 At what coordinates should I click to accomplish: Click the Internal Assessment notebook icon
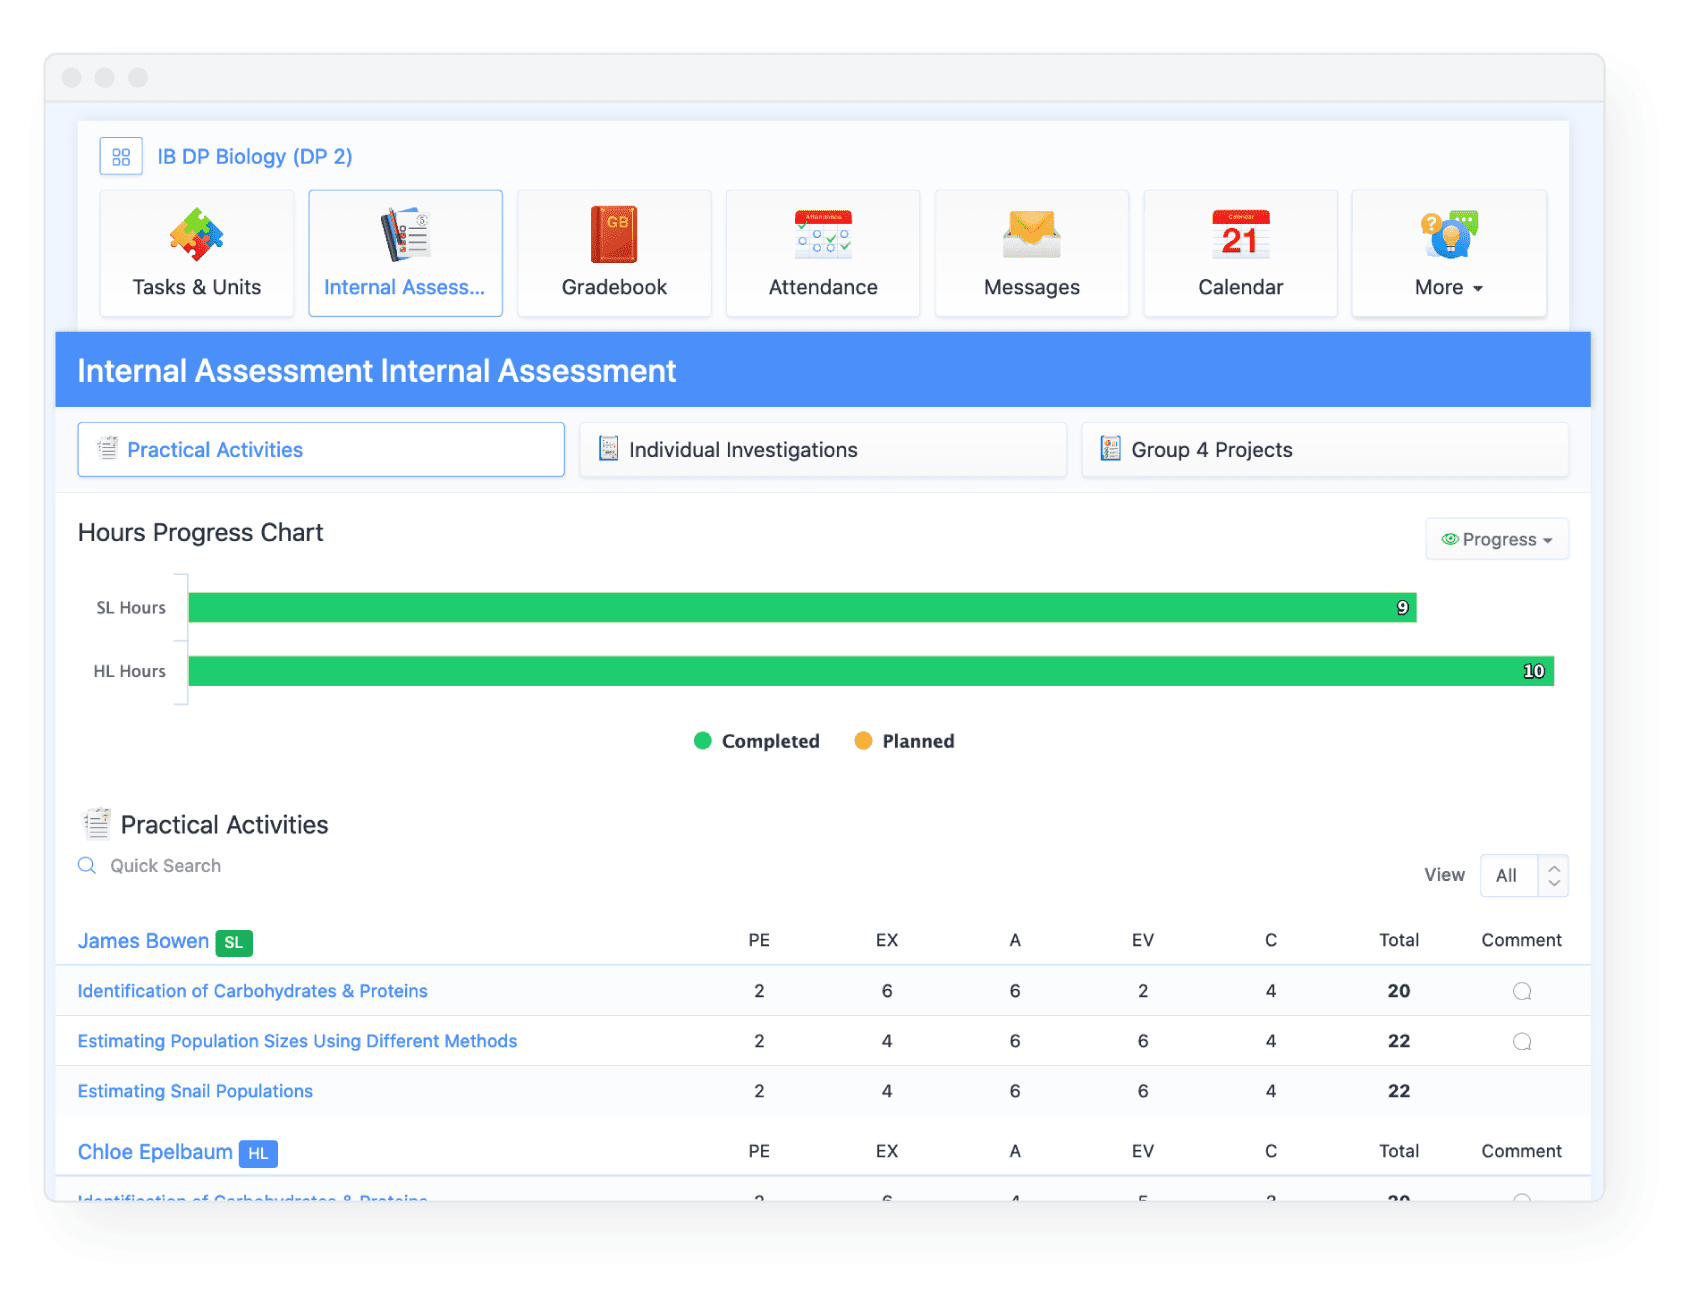(405, 235)
